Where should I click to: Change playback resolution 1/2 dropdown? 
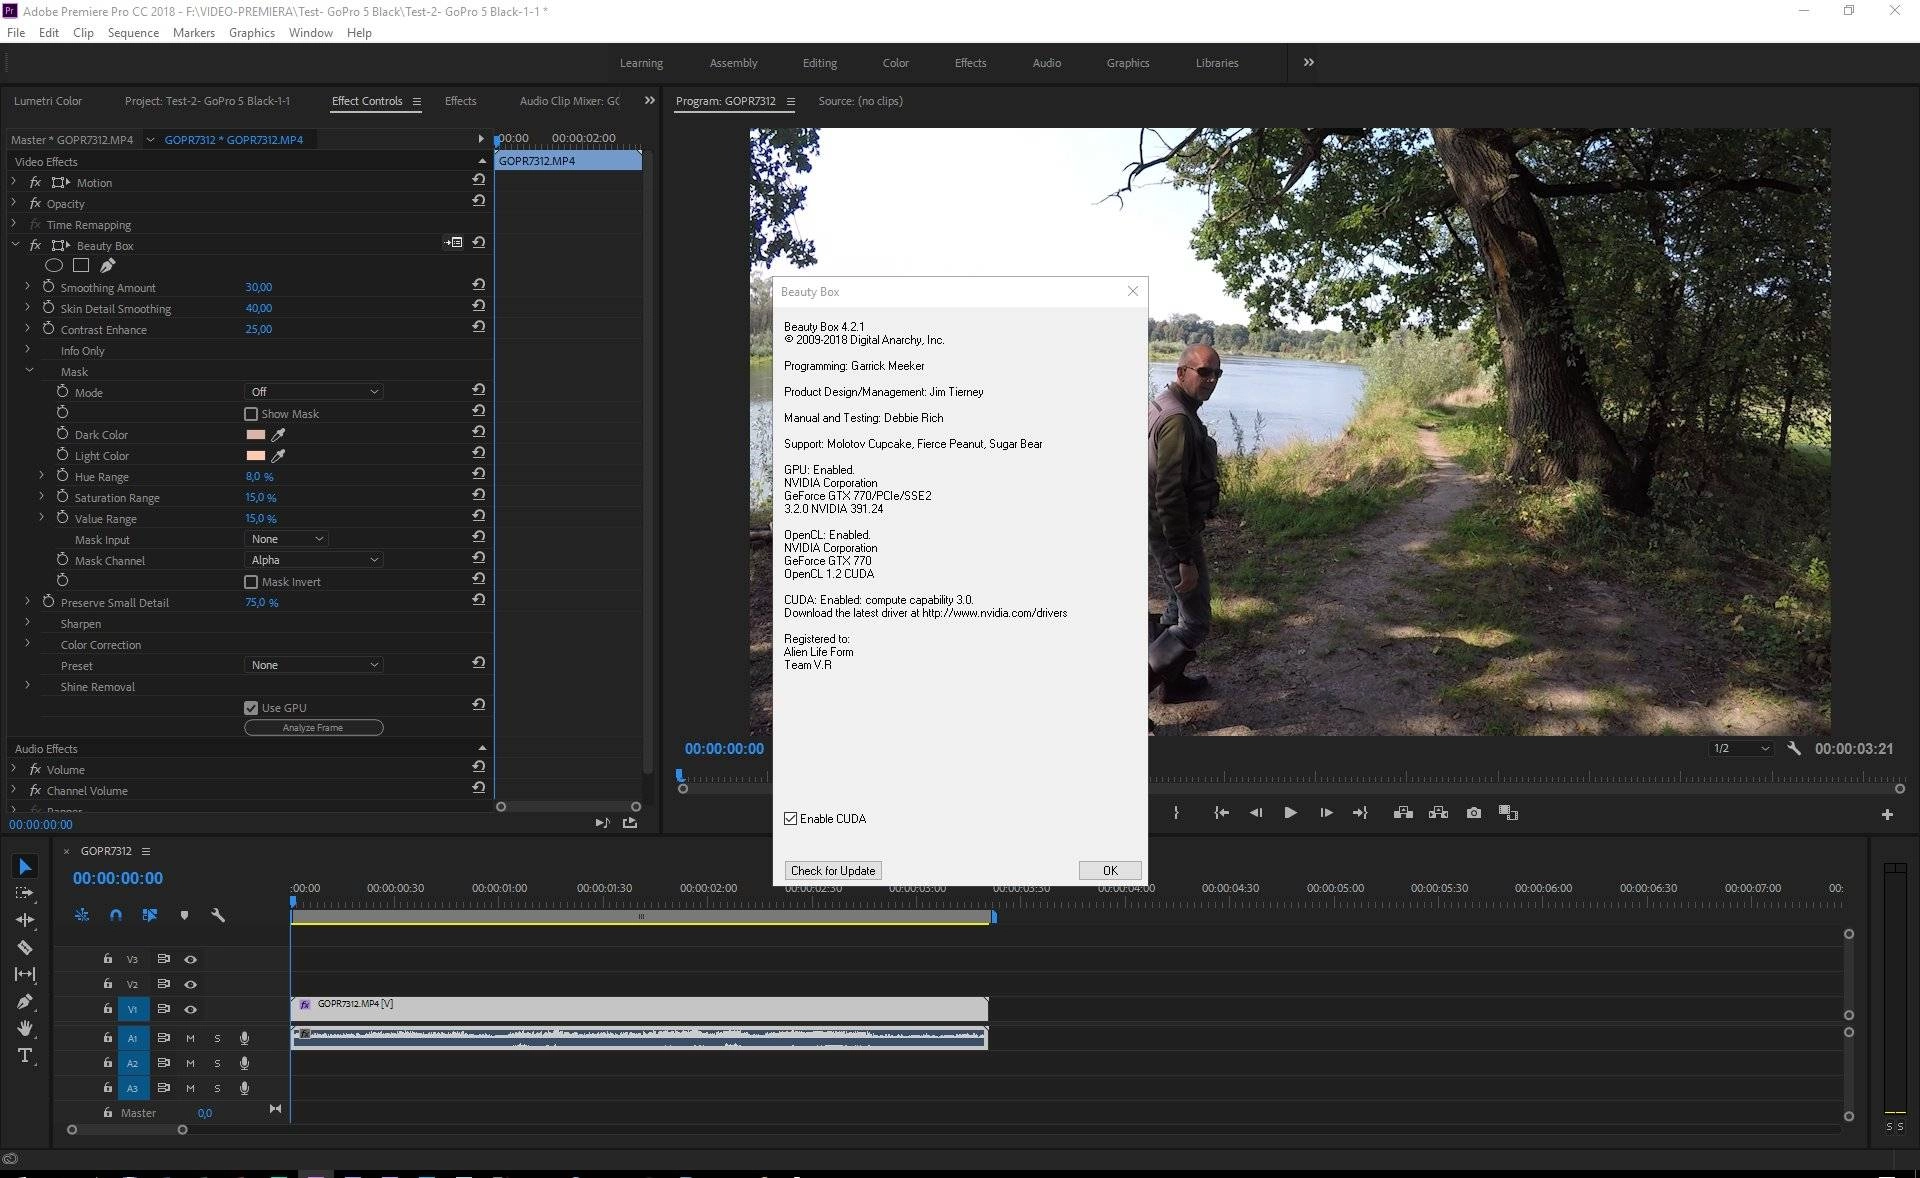pos(1740,748)
